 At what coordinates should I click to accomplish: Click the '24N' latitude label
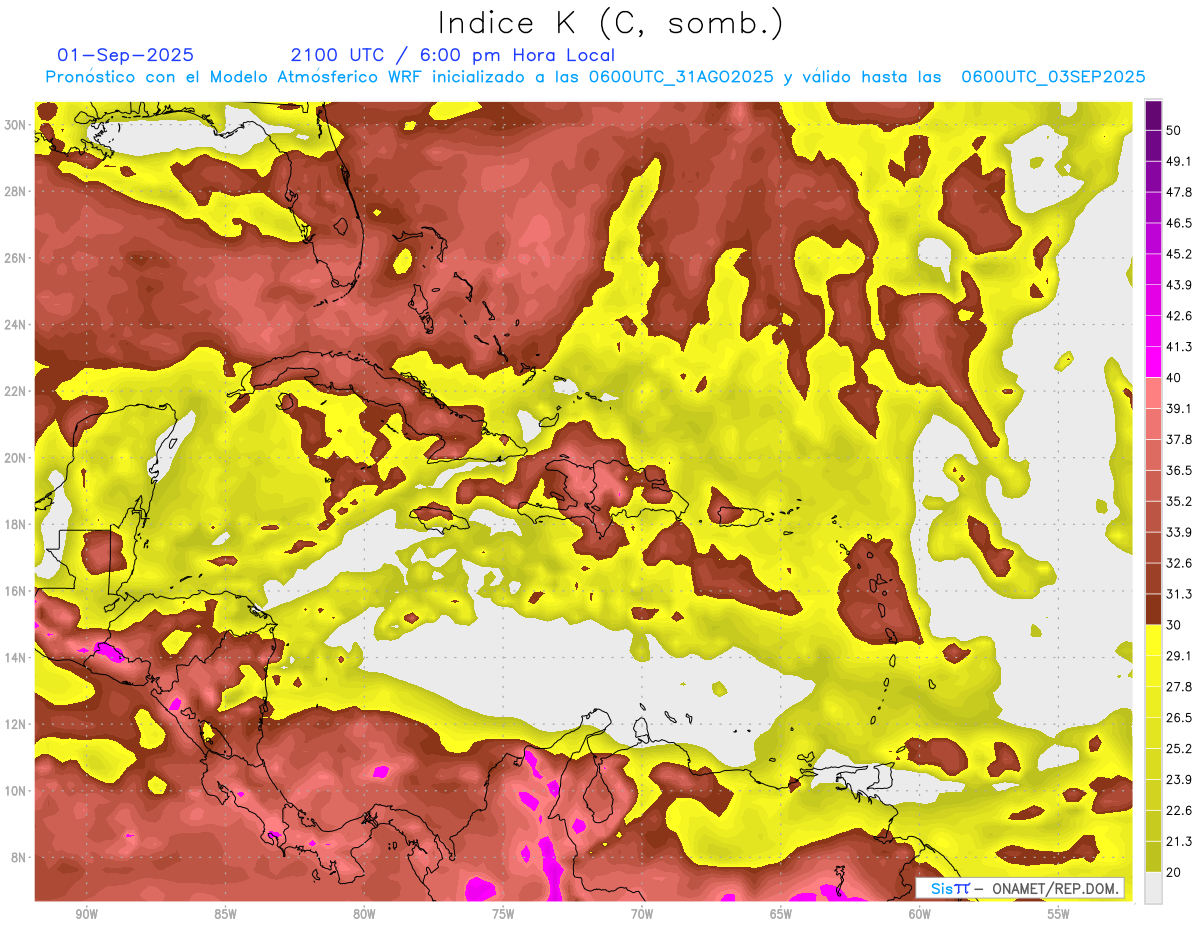tap(15, 324)
